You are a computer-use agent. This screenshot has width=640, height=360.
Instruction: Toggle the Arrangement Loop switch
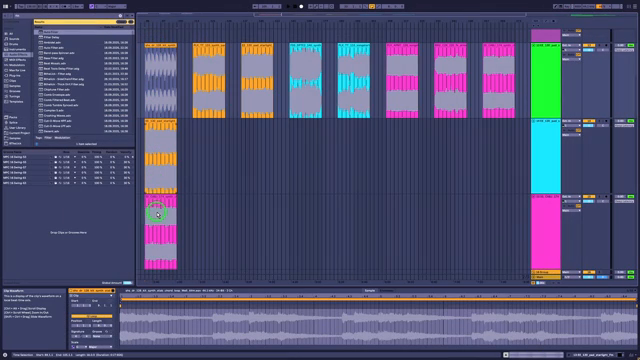click(372, 7)
